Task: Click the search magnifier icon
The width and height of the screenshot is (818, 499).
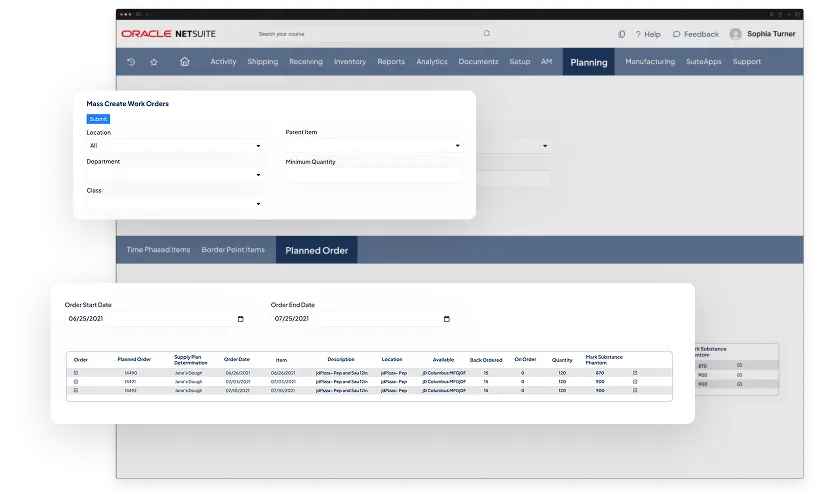Action: coord(487,33)
